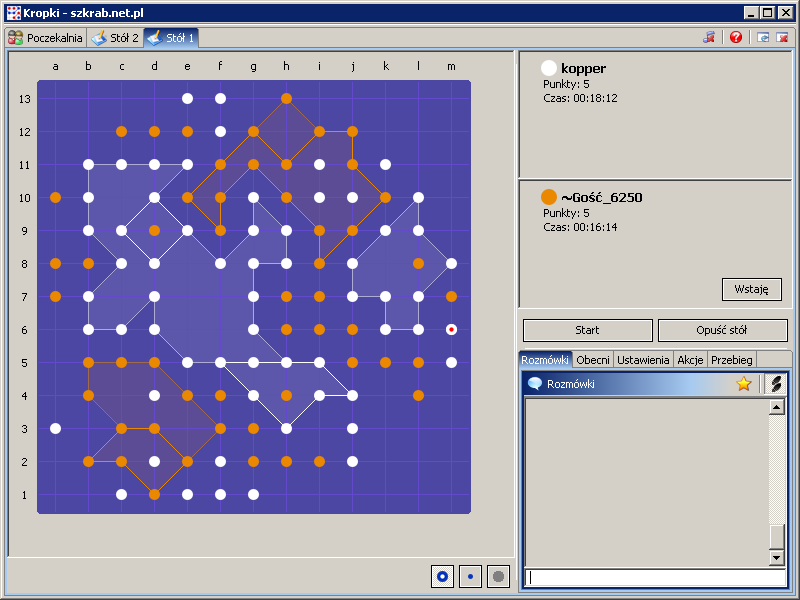Click the empty board intersection at m1

(451, 494)
